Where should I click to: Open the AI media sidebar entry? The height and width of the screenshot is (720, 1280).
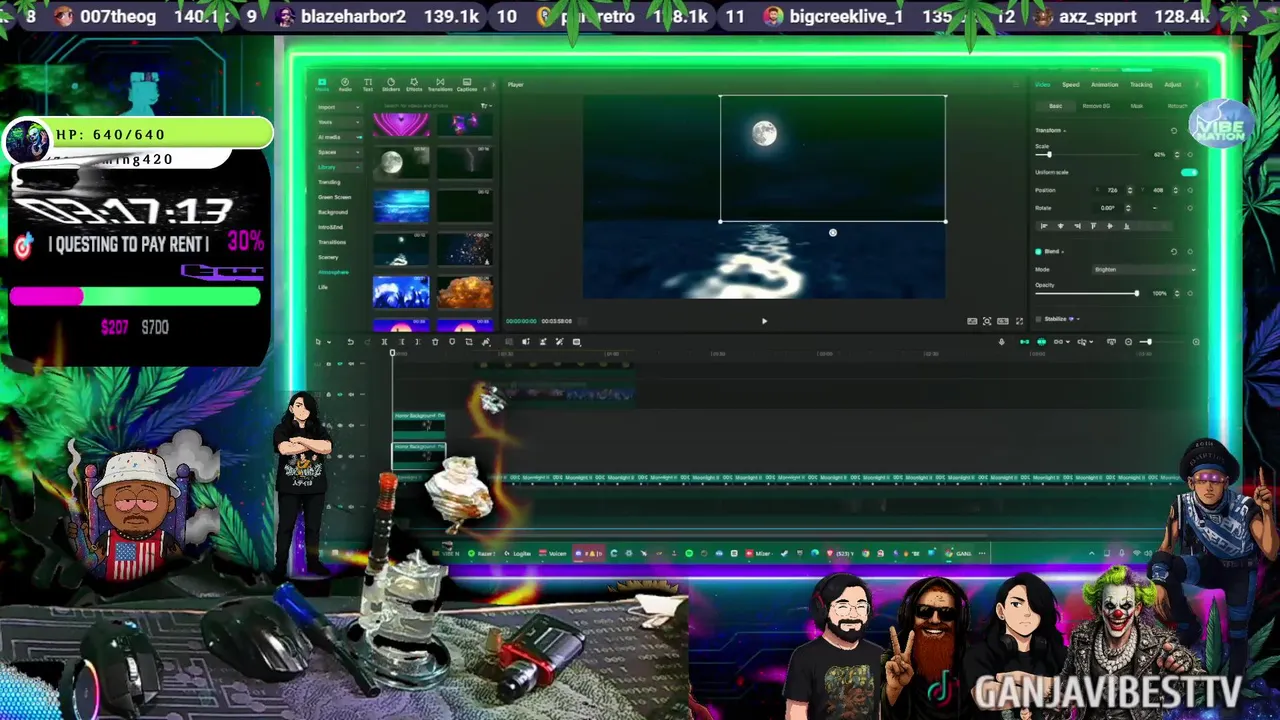tap(339, 137)
